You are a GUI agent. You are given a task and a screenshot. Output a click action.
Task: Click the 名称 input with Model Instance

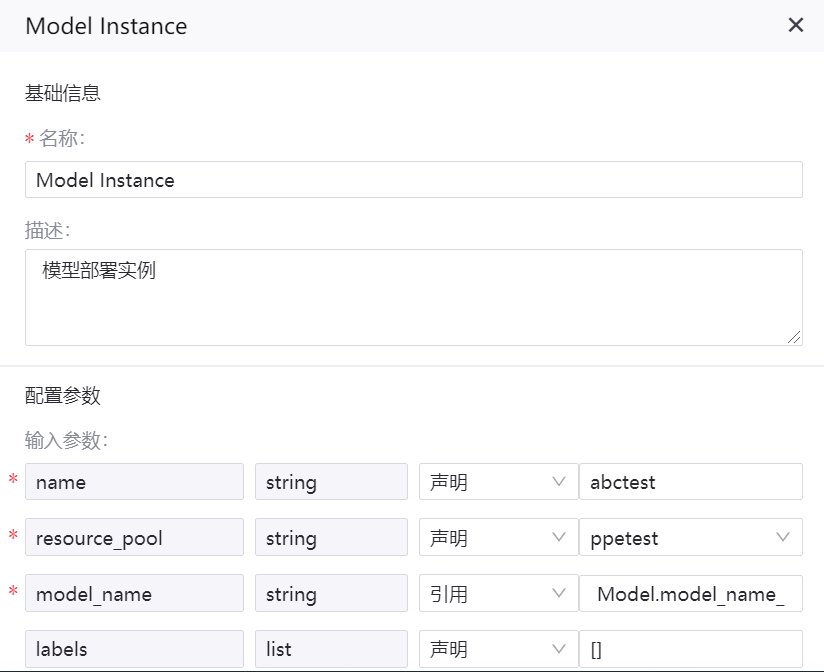click(413, 180)
